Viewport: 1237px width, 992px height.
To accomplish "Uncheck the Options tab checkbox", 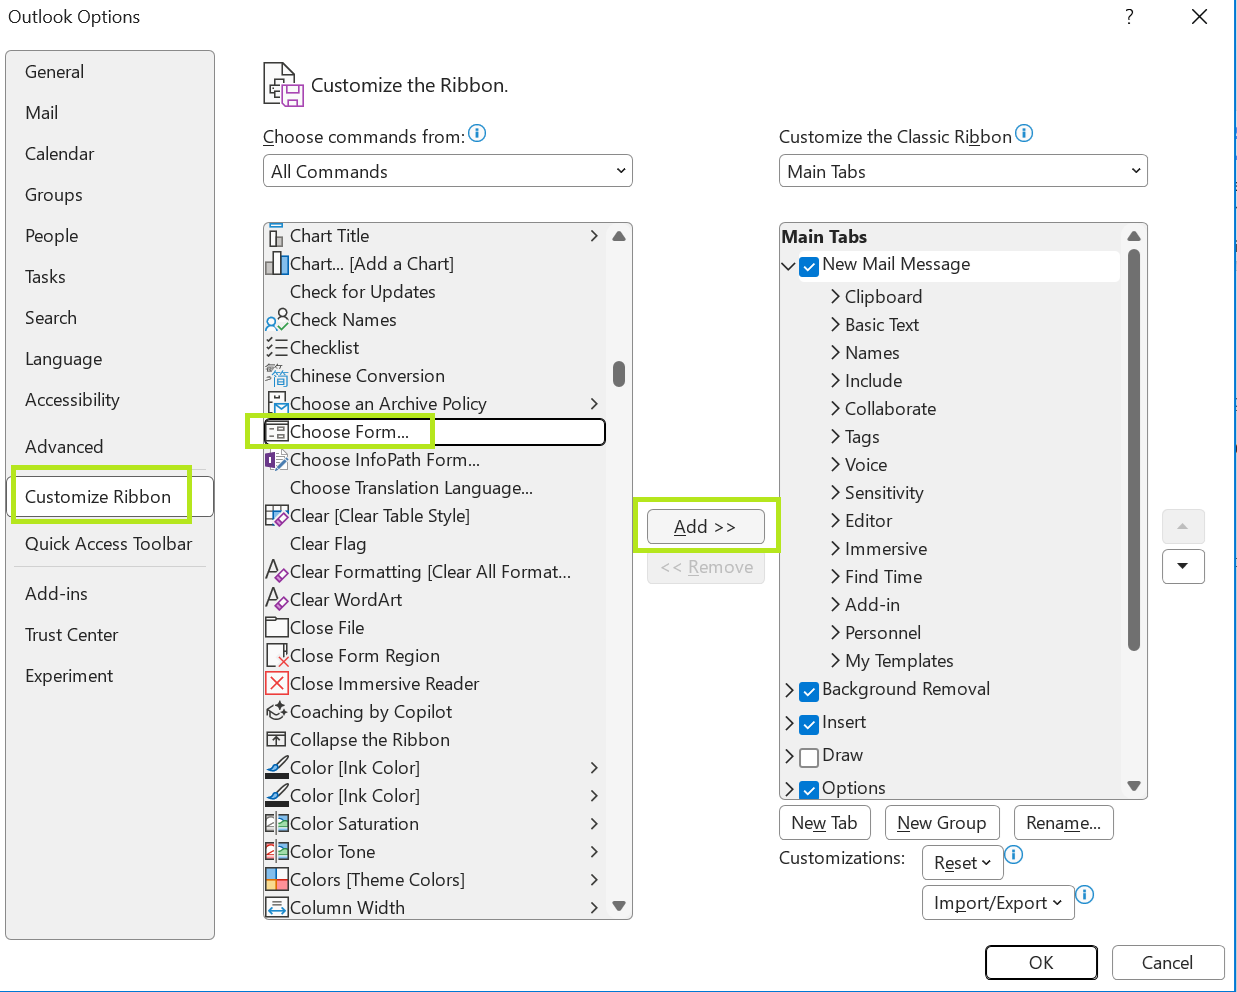I will pos(809,789).
